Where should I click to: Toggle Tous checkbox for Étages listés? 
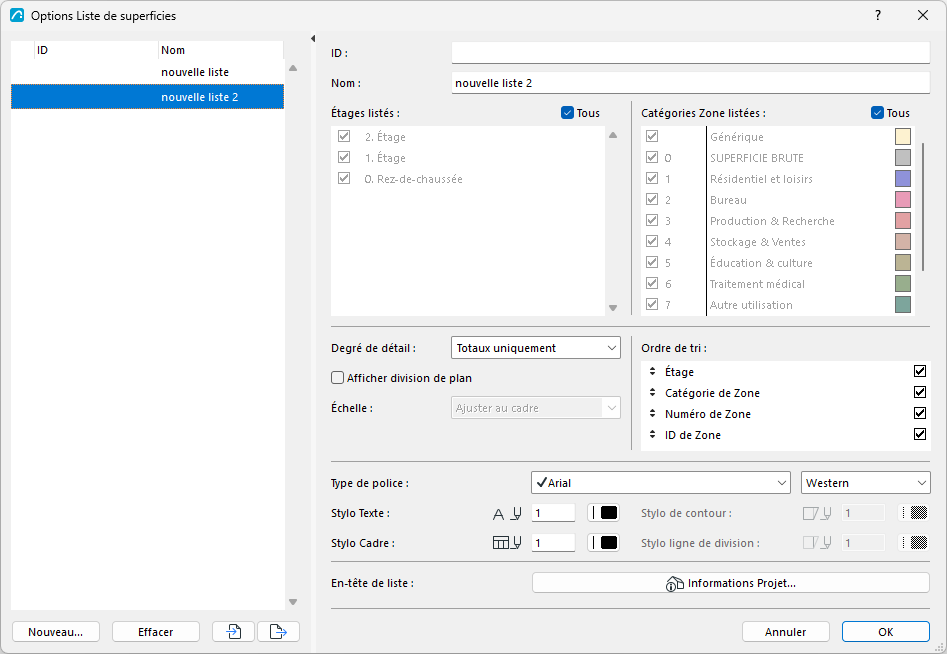[567, 113]
